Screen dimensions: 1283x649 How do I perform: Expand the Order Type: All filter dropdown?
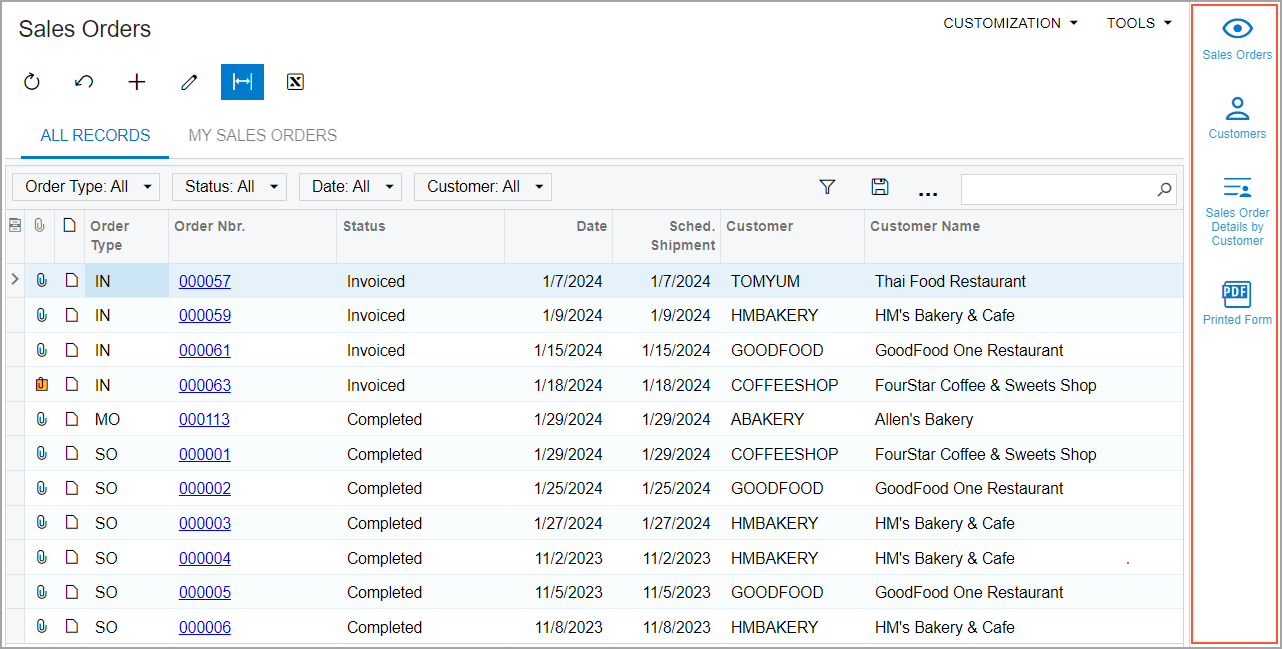pyautogui.click(x=86, y=187)
